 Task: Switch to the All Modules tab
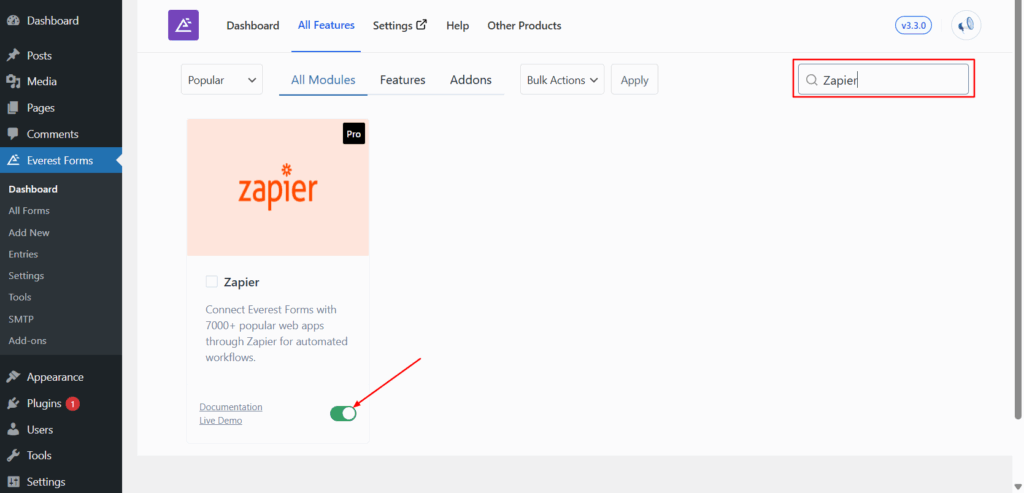tap(323, 80)
